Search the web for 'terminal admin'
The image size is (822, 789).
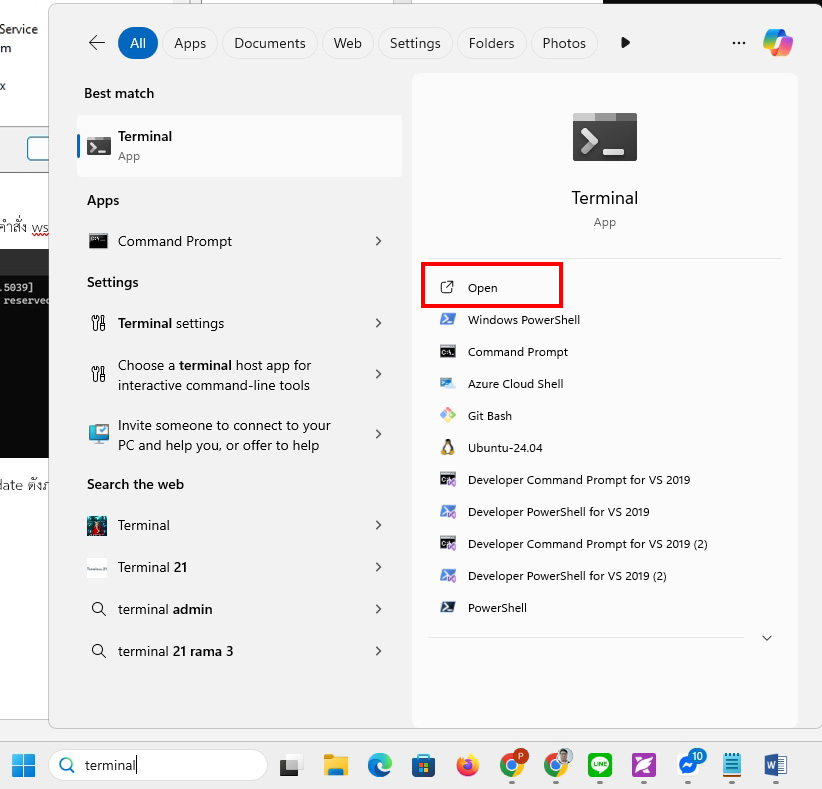point(240,609)
